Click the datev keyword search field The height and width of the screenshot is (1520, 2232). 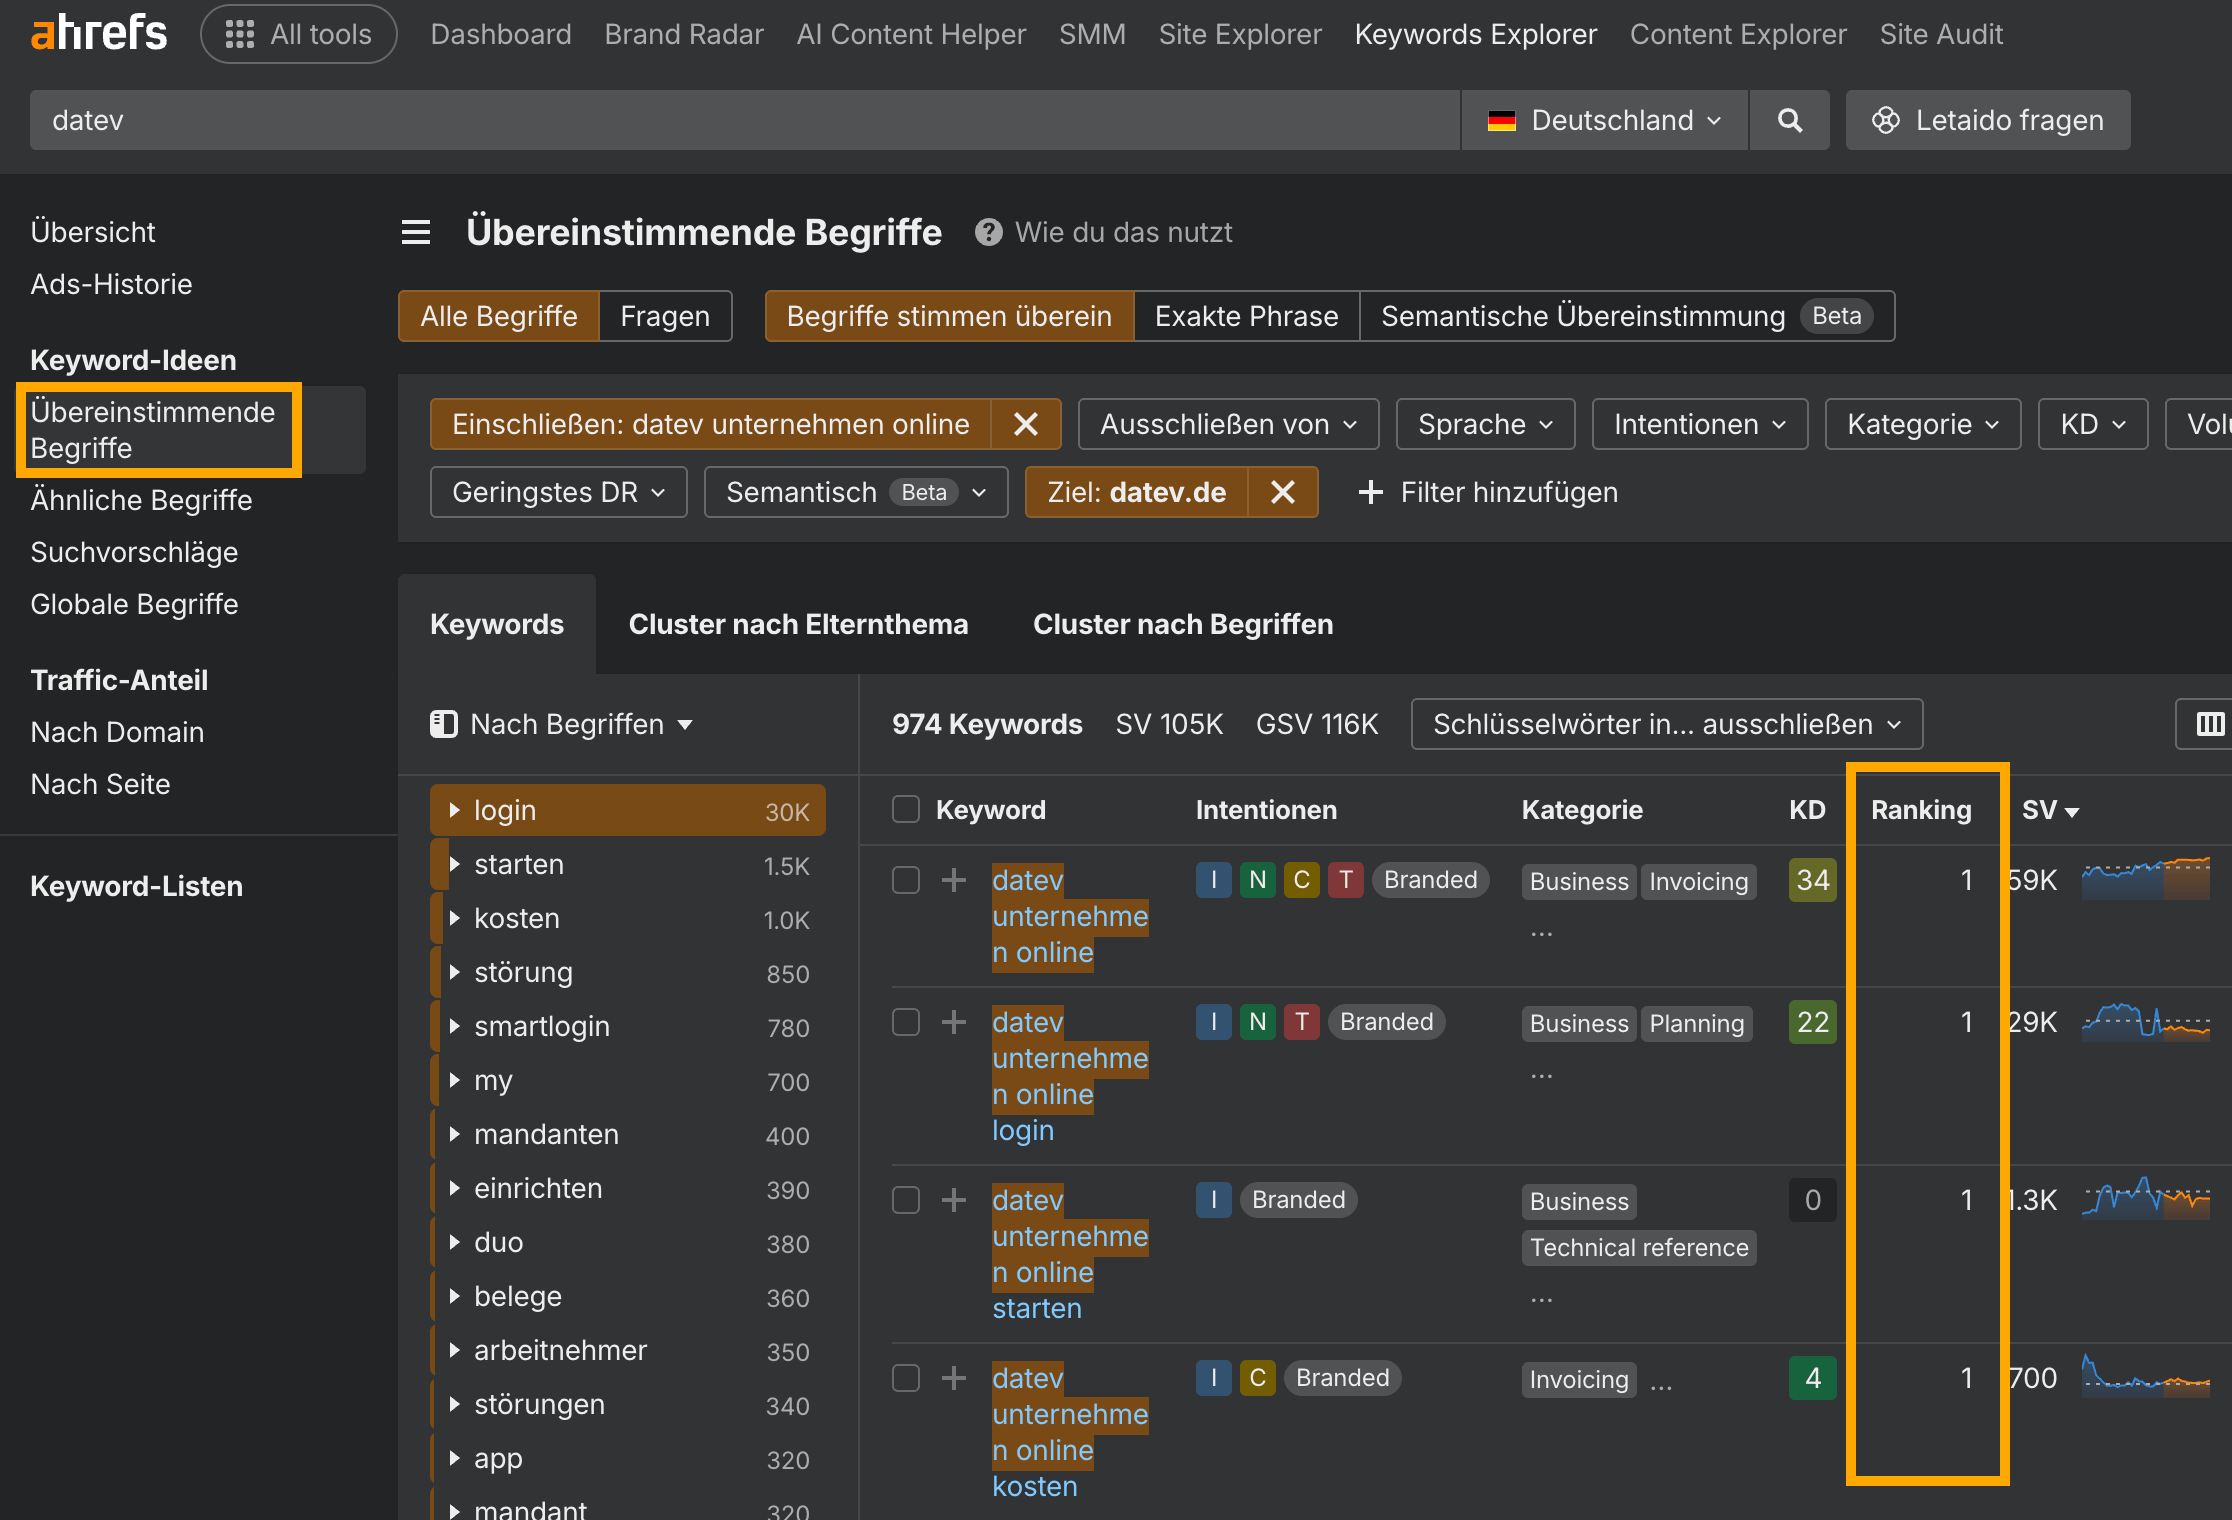[745, 120]
